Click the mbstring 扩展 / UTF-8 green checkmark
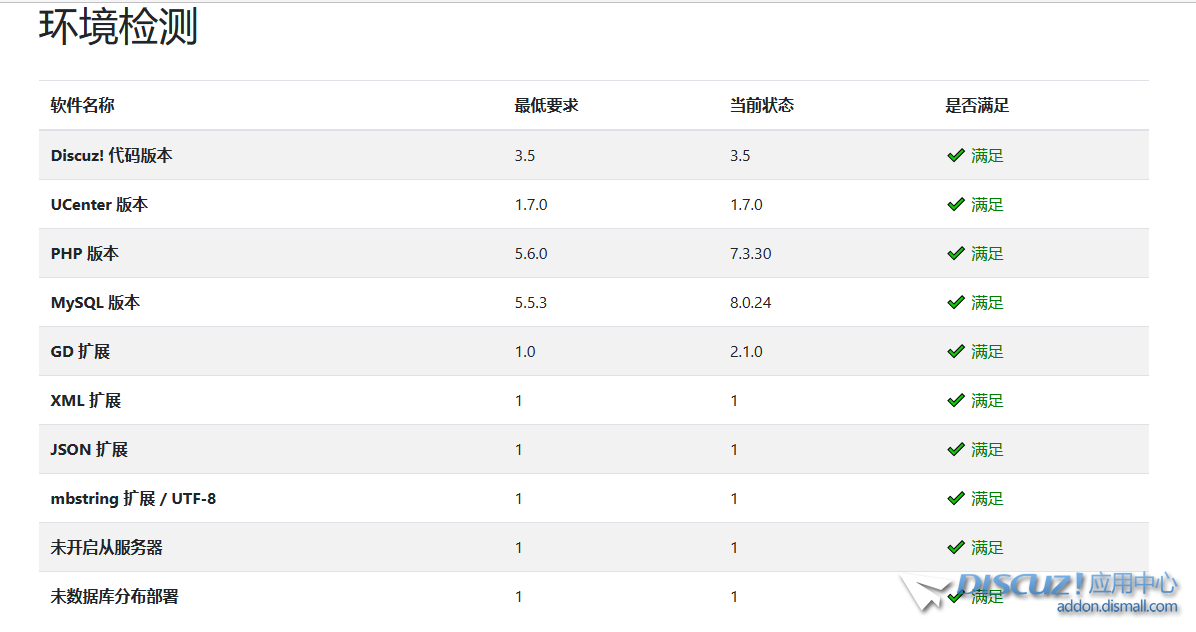 tap(955, 498)
